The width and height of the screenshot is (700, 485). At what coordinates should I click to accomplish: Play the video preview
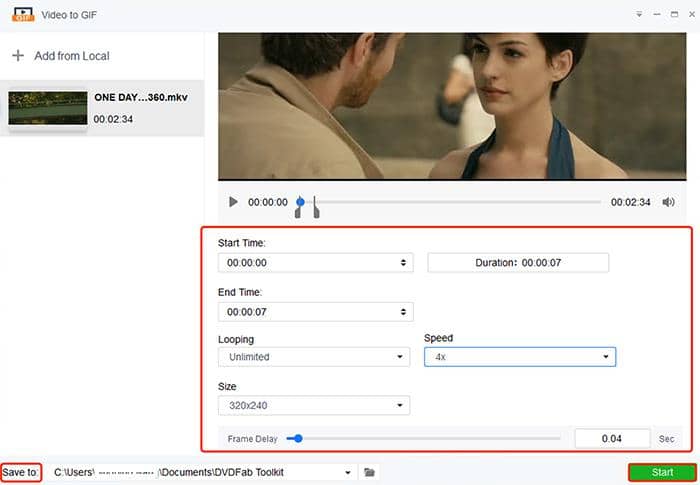pyautogui.click(x=233, y=202)
